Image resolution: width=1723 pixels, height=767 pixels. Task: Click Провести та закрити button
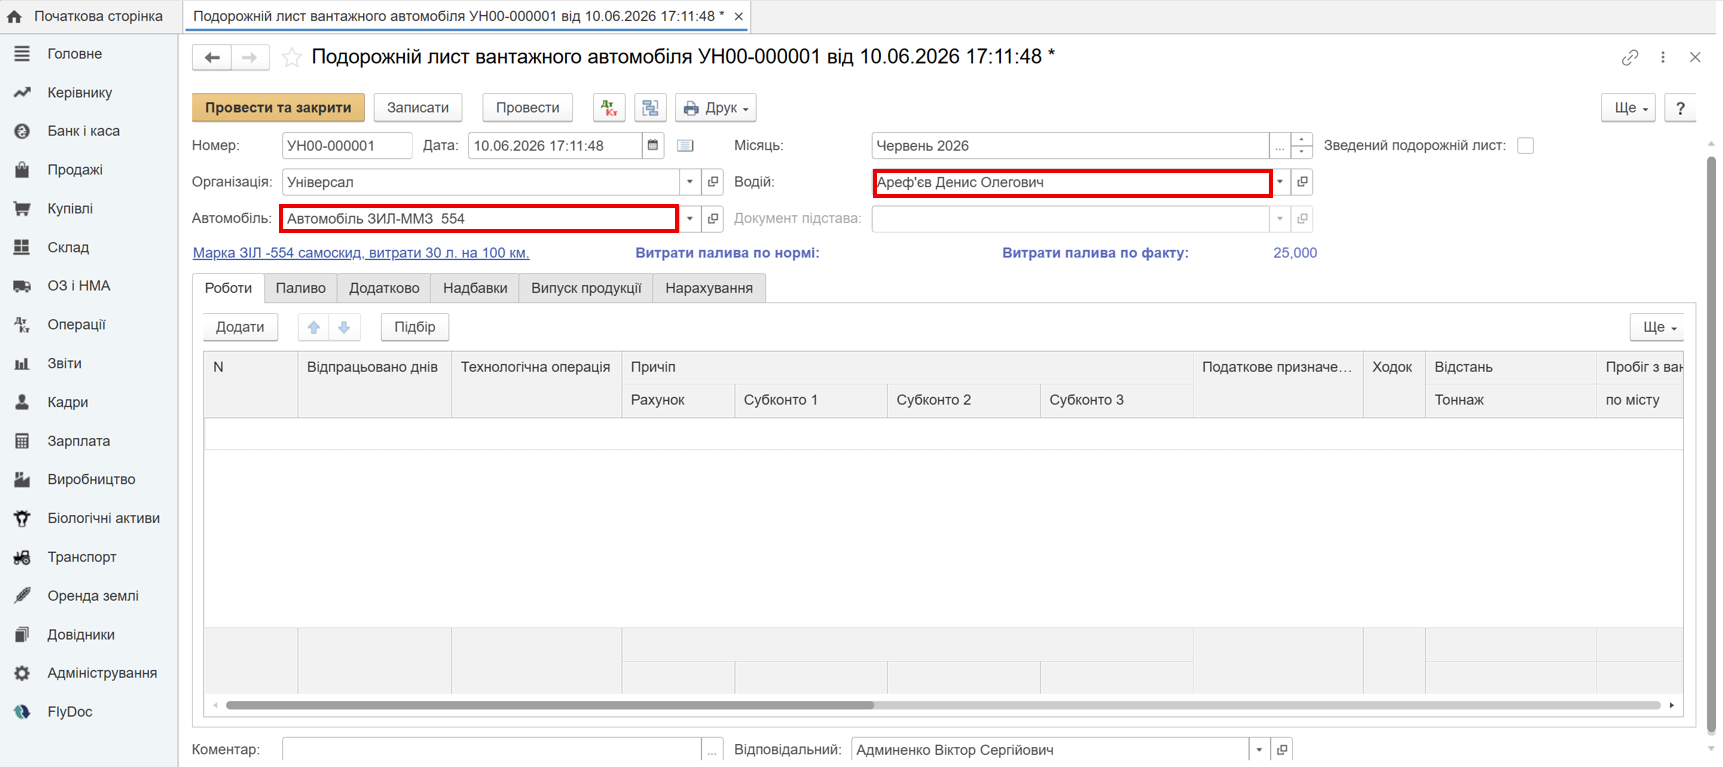pos(278,108)
